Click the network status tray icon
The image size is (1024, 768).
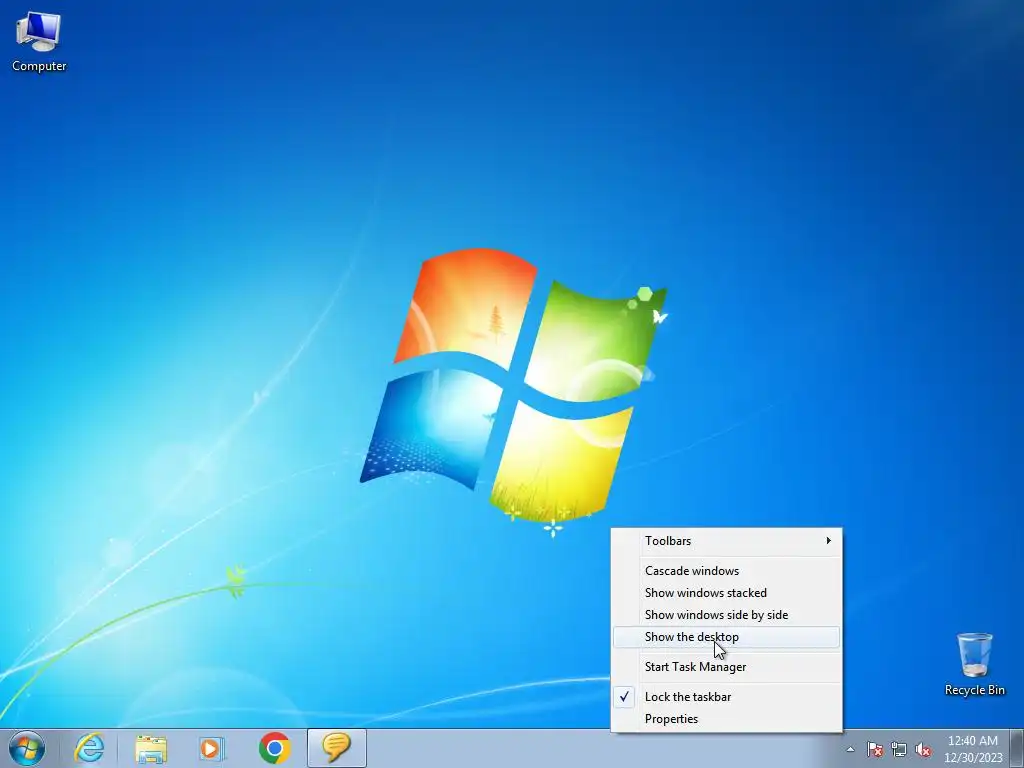899,750
